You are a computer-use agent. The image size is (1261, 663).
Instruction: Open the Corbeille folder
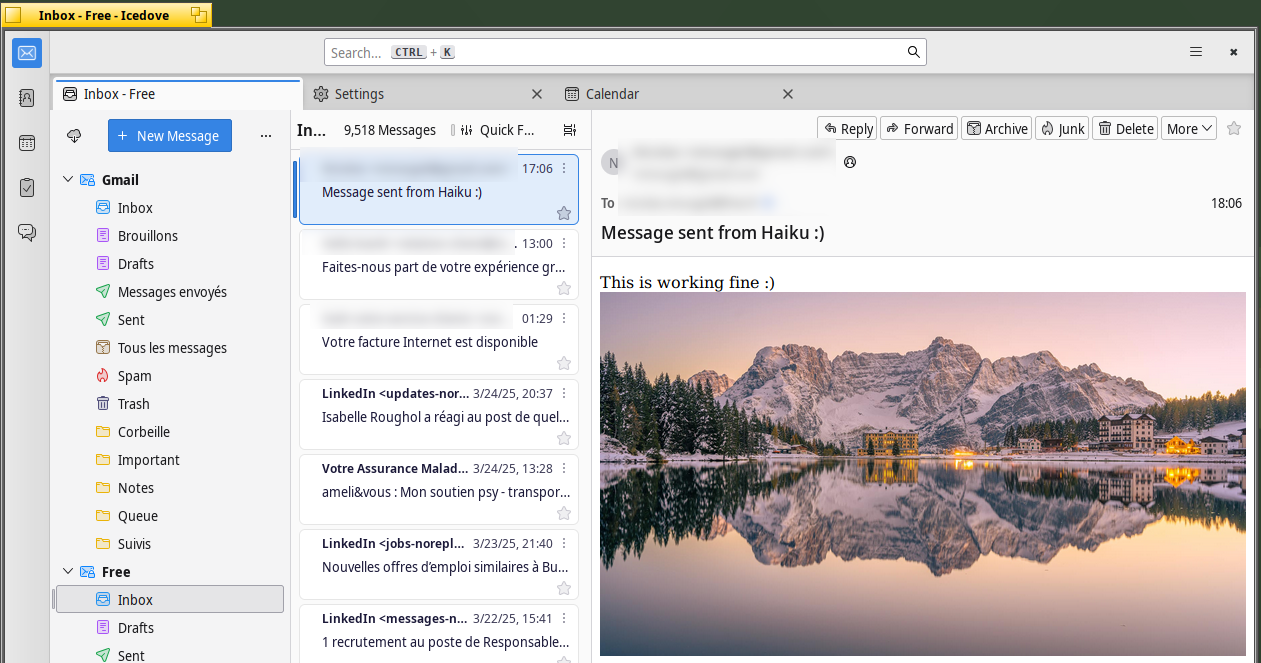click(x=170, y=432)
